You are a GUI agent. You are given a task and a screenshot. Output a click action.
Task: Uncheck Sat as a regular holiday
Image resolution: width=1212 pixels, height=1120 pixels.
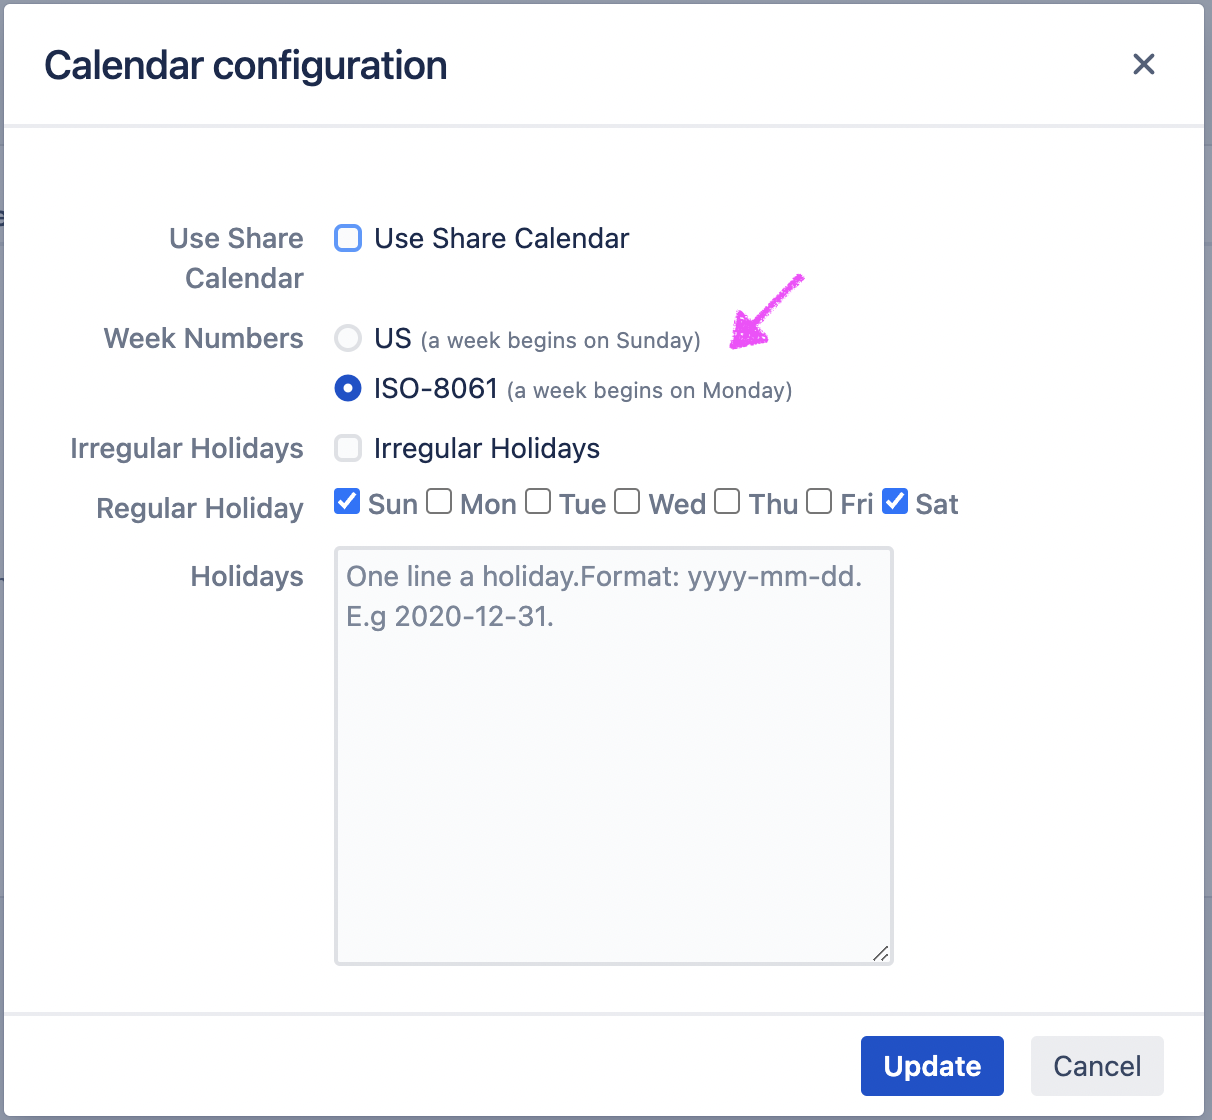click(895, 501)
